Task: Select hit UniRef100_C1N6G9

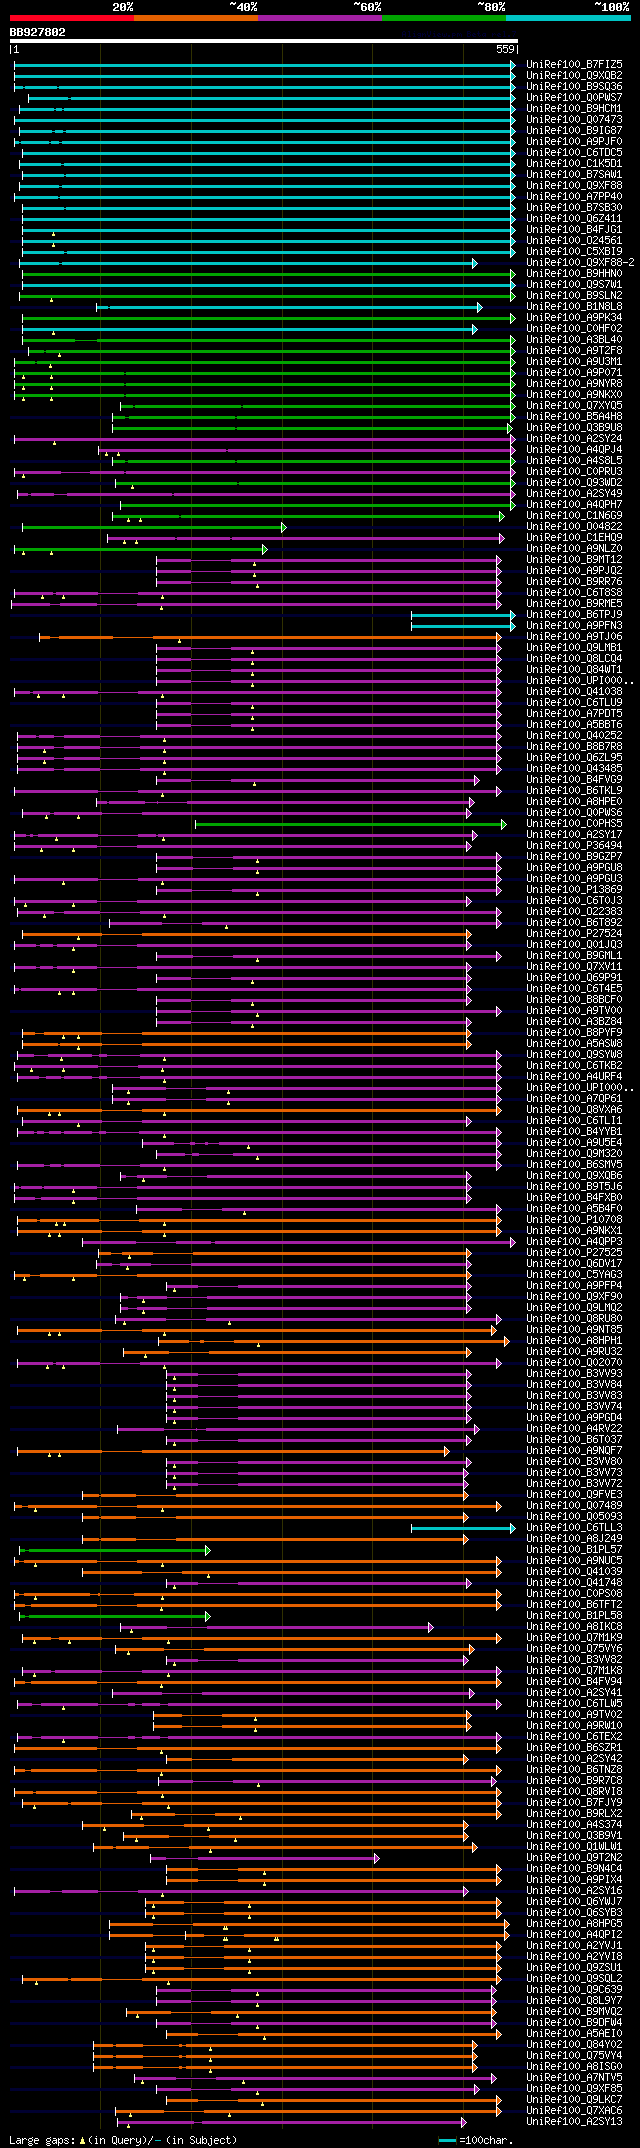Action: pos(574,515)
